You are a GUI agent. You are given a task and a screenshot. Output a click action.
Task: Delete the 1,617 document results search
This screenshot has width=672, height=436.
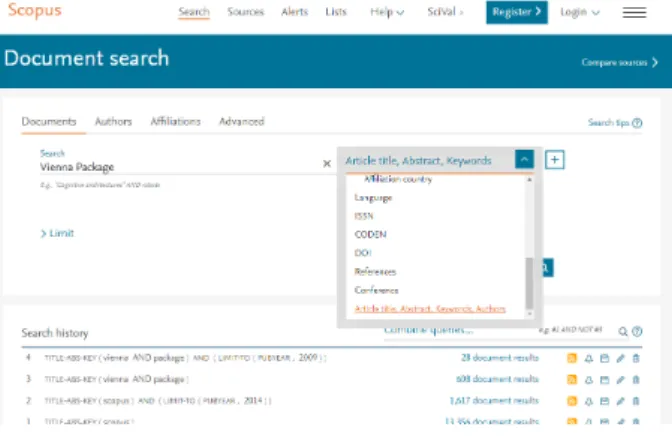(x=636, y=401)
